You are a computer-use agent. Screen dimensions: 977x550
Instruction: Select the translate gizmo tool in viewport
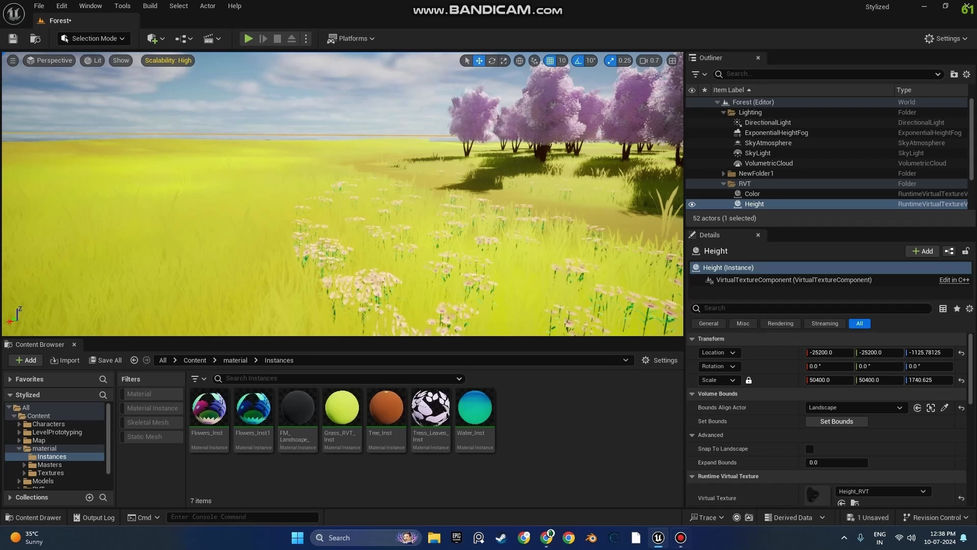(479, 61)
